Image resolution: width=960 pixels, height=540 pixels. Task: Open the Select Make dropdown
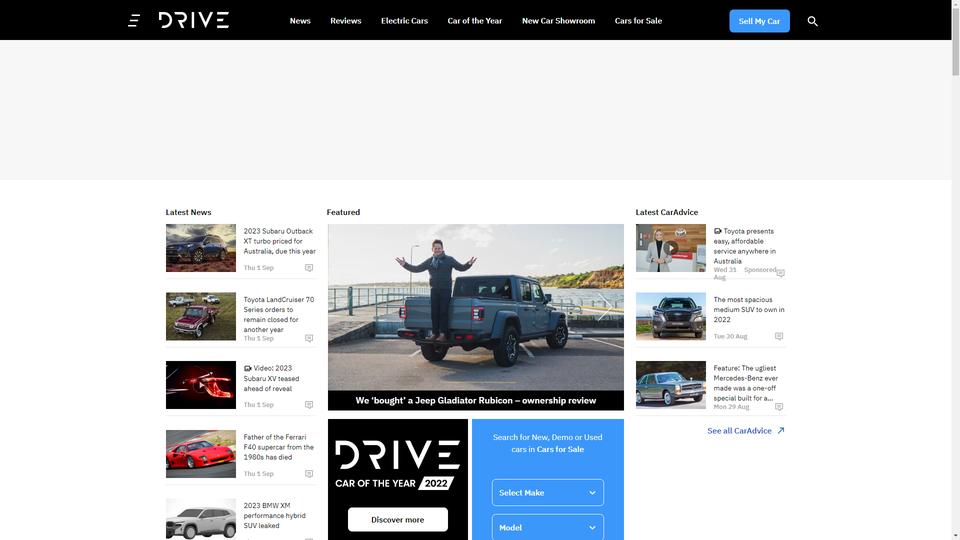click(547, 492)
